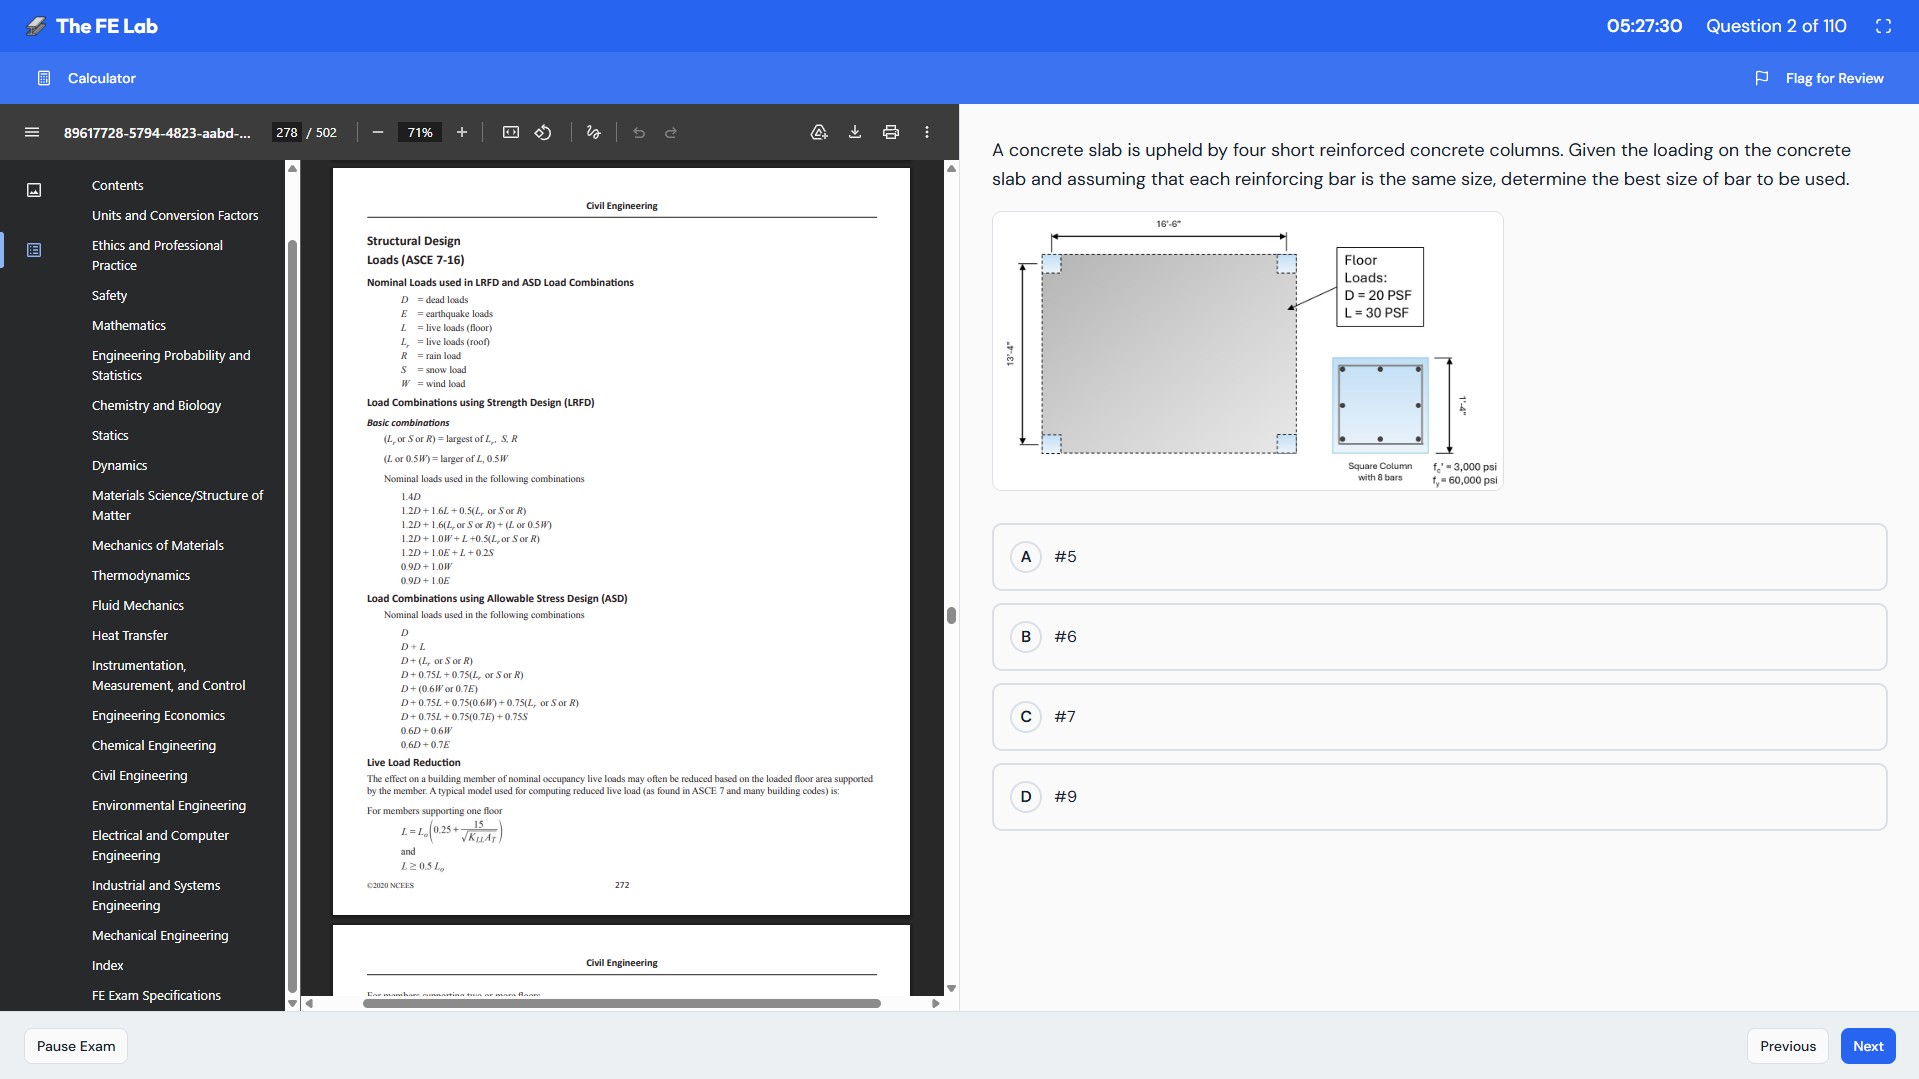Open Fluid Mechanics outline entry
1919x1079 pixels.
click(138, 605)
